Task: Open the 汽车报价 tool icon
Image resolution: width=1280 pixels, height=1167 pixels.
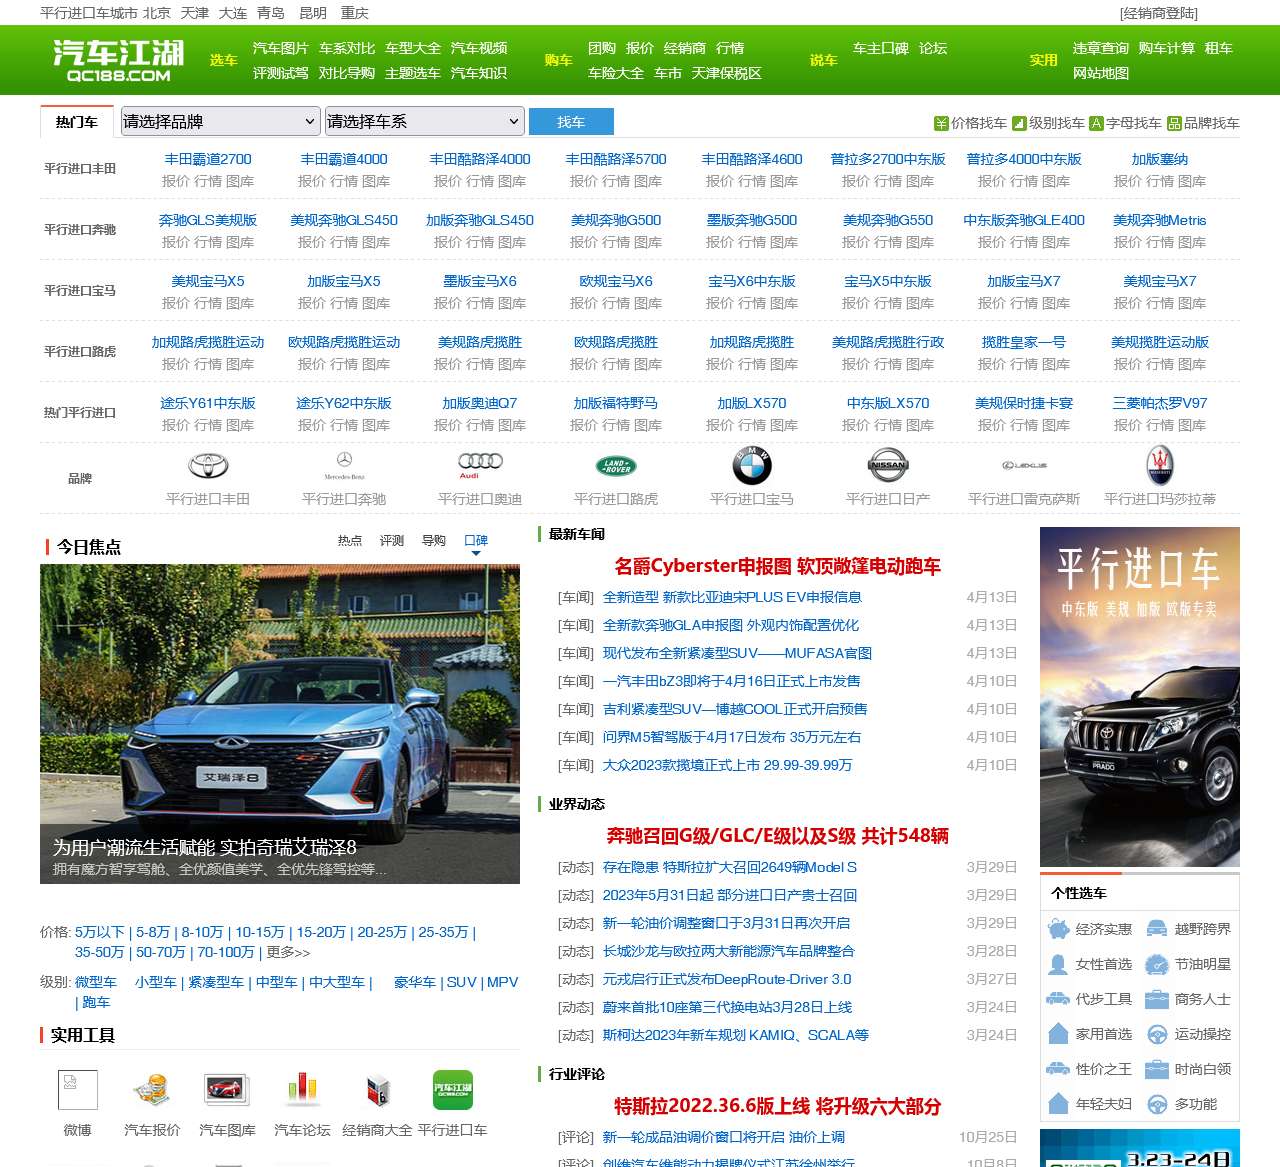Action: pos(152,1090)
